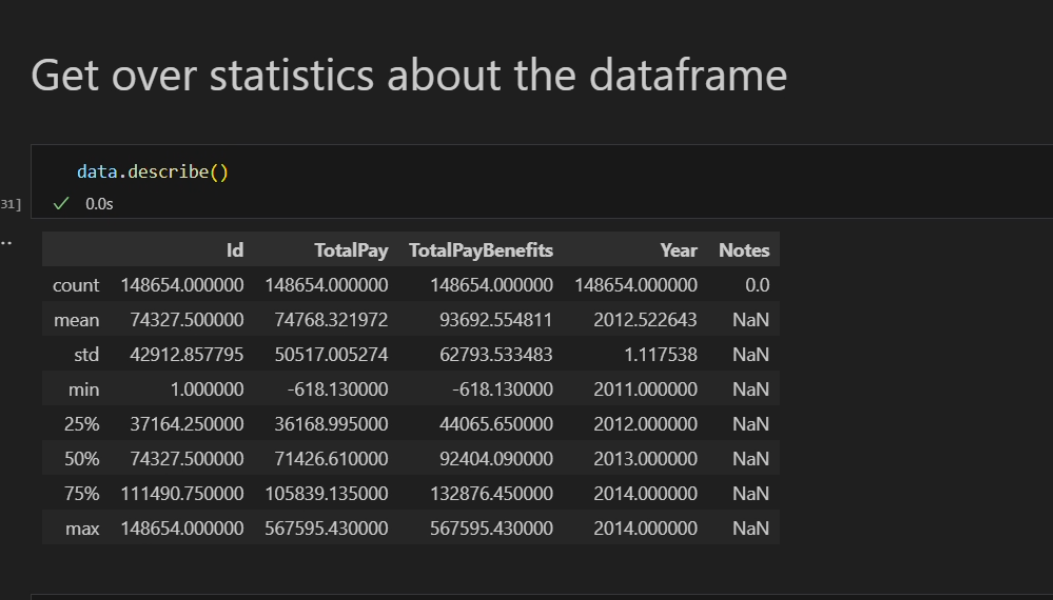The width and height of the screenshot is (1053, 600).
Task: Click the std row label
Action: pyautogui.click(x=86, y=355)
